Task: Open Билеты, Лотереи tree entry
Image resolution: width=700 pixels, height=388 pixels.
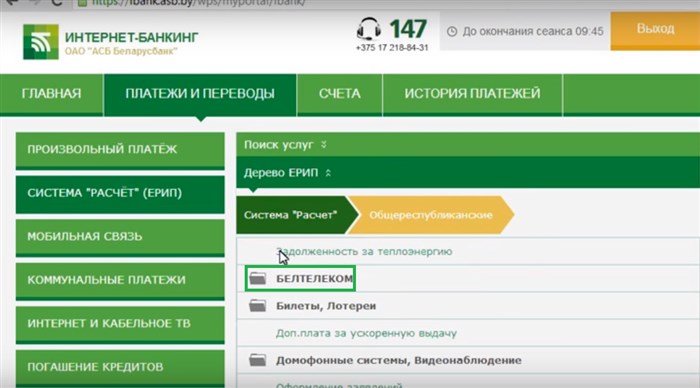Action: (x=326, y=306)
